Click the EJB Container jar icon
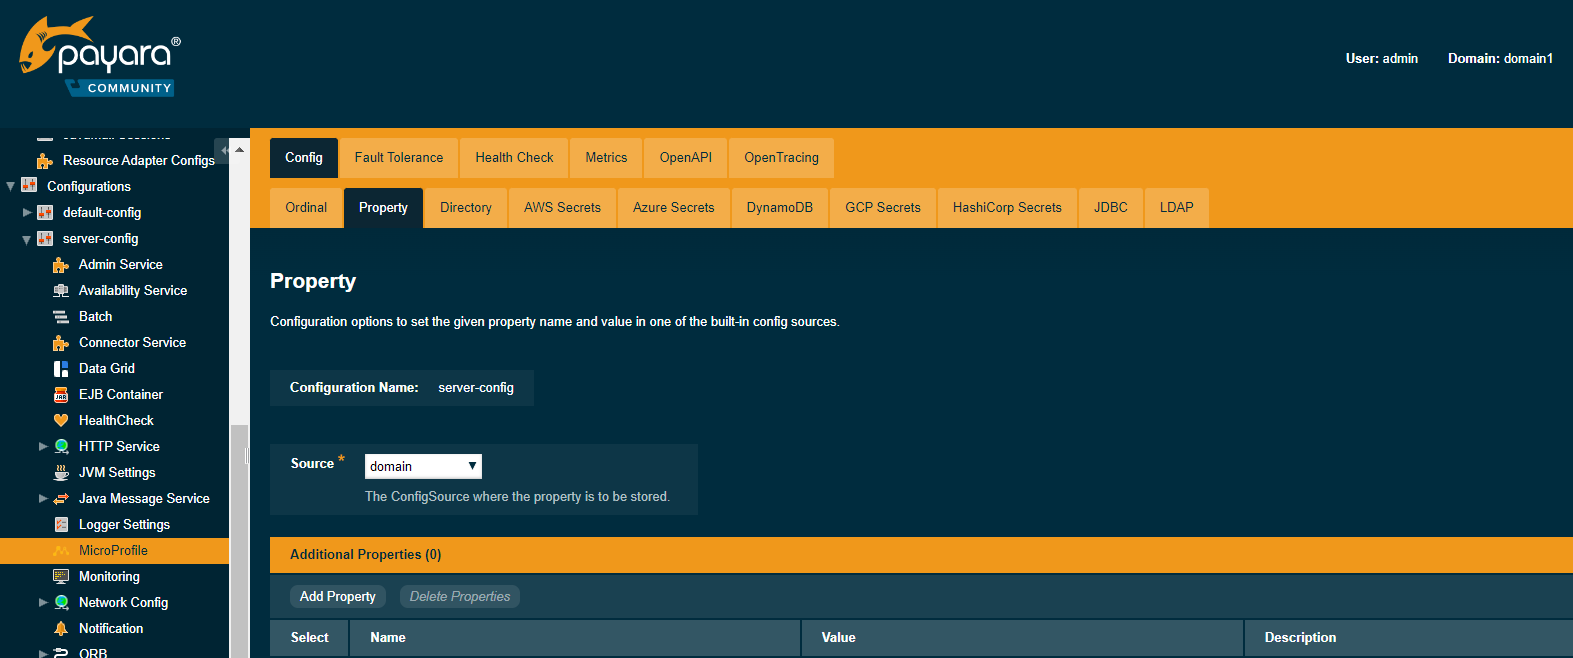 tap(61, 395)
